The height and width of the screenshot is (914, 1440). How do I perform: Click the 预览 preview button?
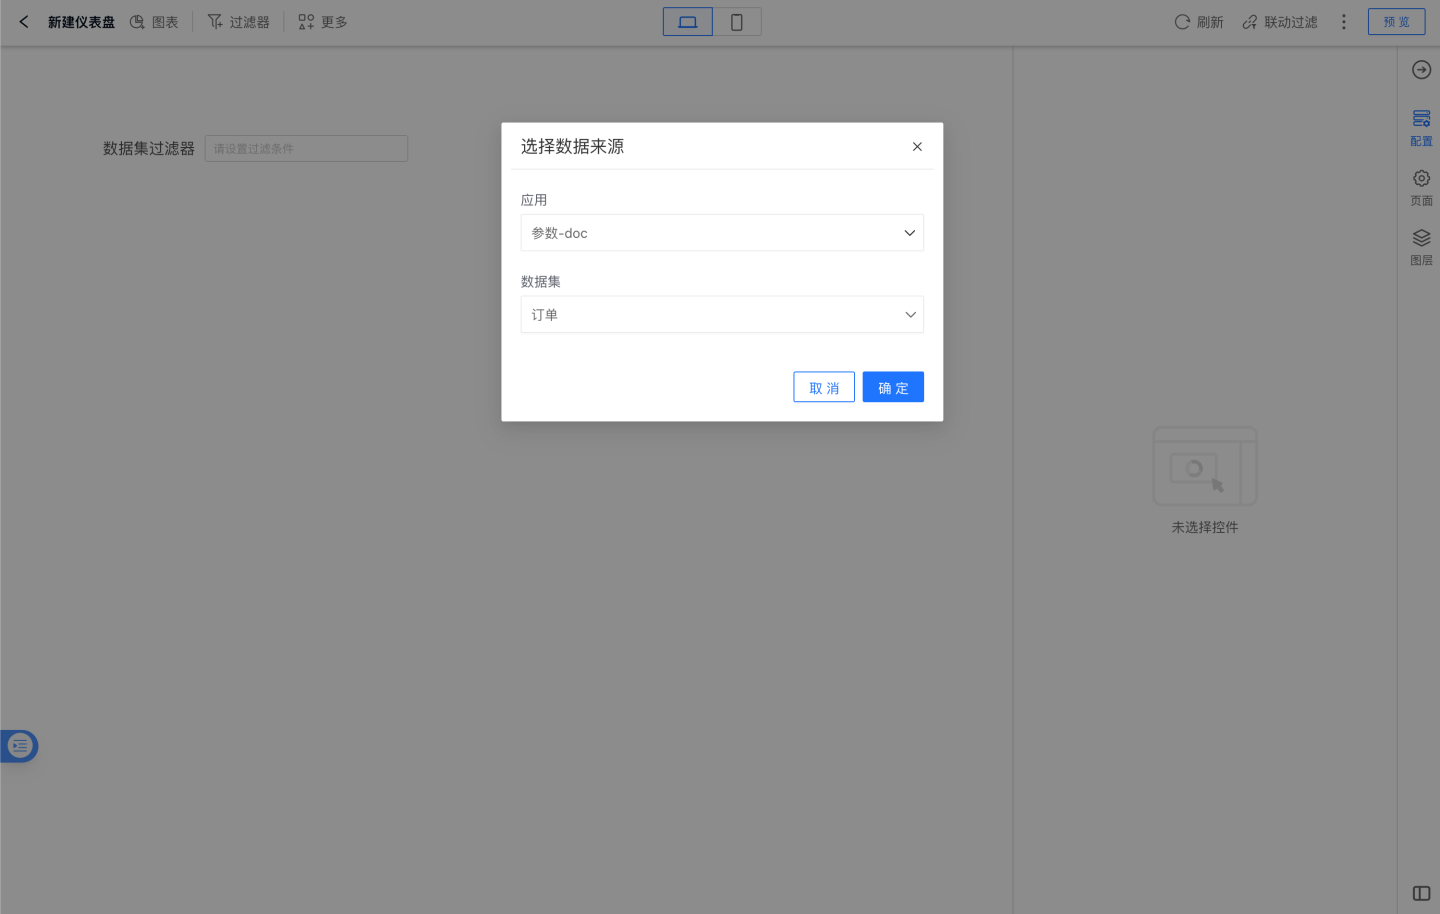coord(1396,22)
